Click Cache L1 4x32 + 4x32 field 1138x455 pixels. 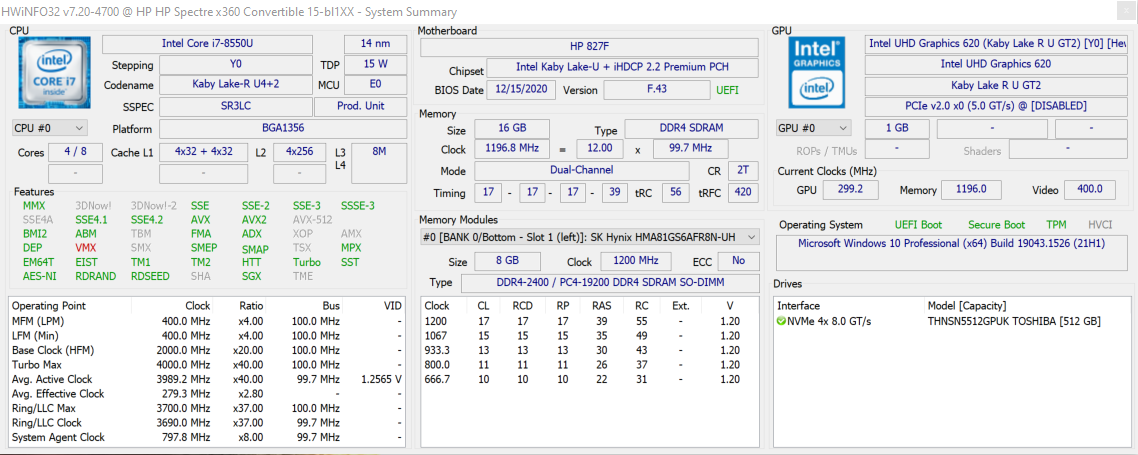pyautogui.click(x=204, y=152)
